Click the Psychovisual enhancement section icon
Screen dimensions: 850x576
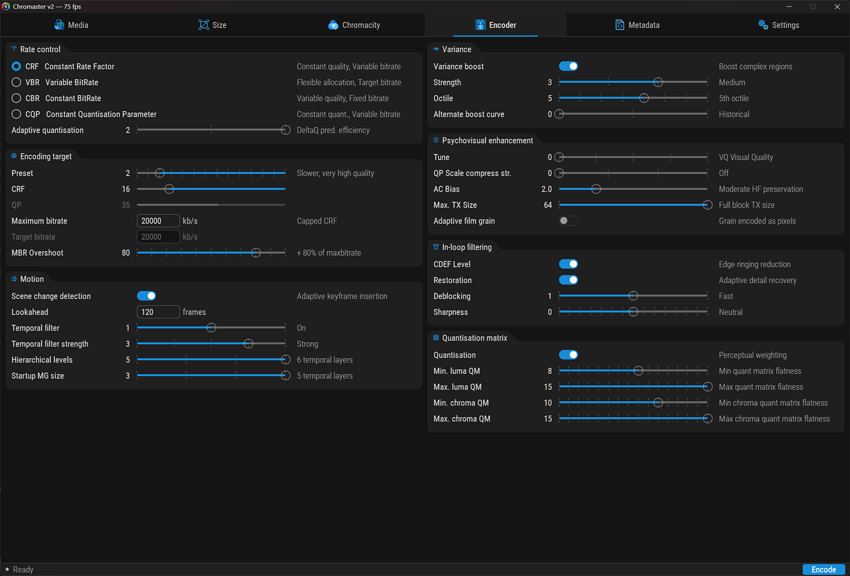click(x=436, y=140)
